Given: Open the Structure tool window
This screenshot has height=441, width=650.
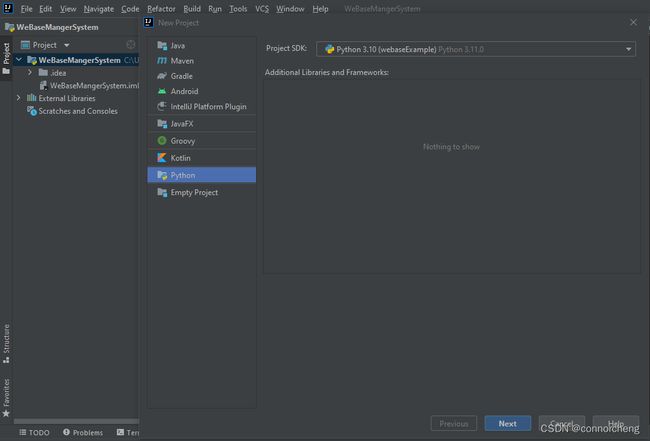Looking at the screenshot, I should pos(6,344).
